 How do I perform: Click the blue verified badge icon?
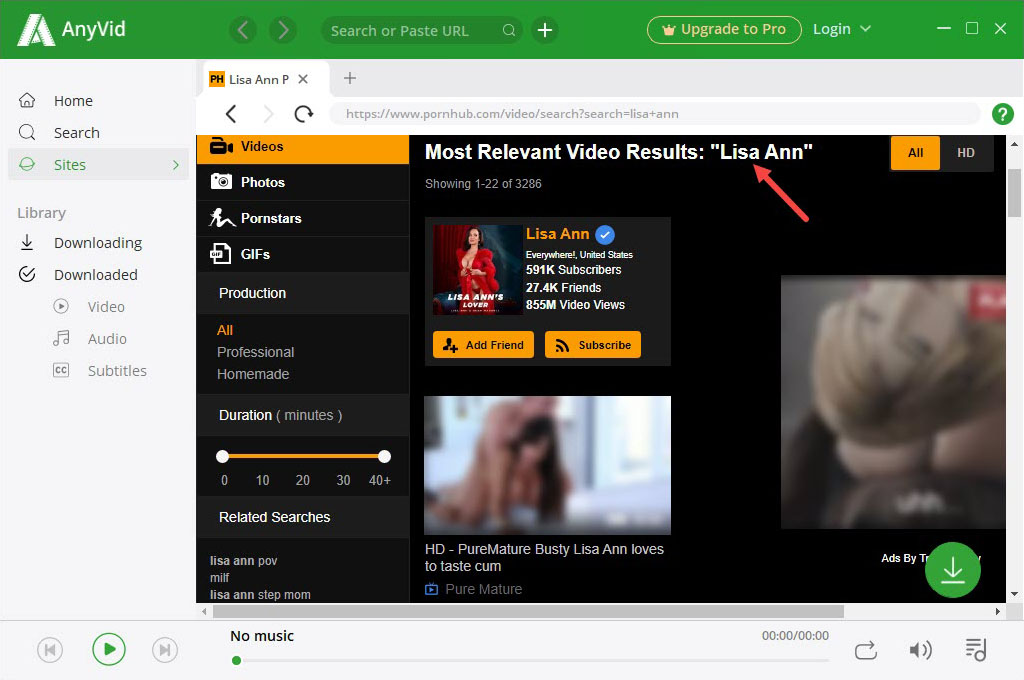[605, 235]
